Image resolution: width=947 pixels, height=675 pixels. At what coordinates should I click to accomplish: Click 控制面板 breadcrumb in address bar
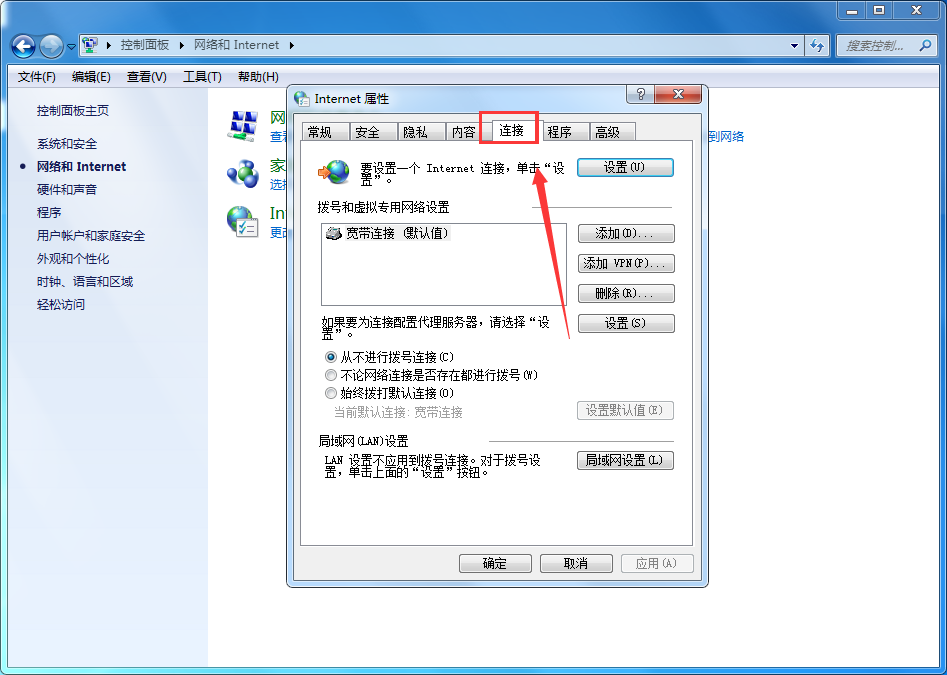point(145,45)
